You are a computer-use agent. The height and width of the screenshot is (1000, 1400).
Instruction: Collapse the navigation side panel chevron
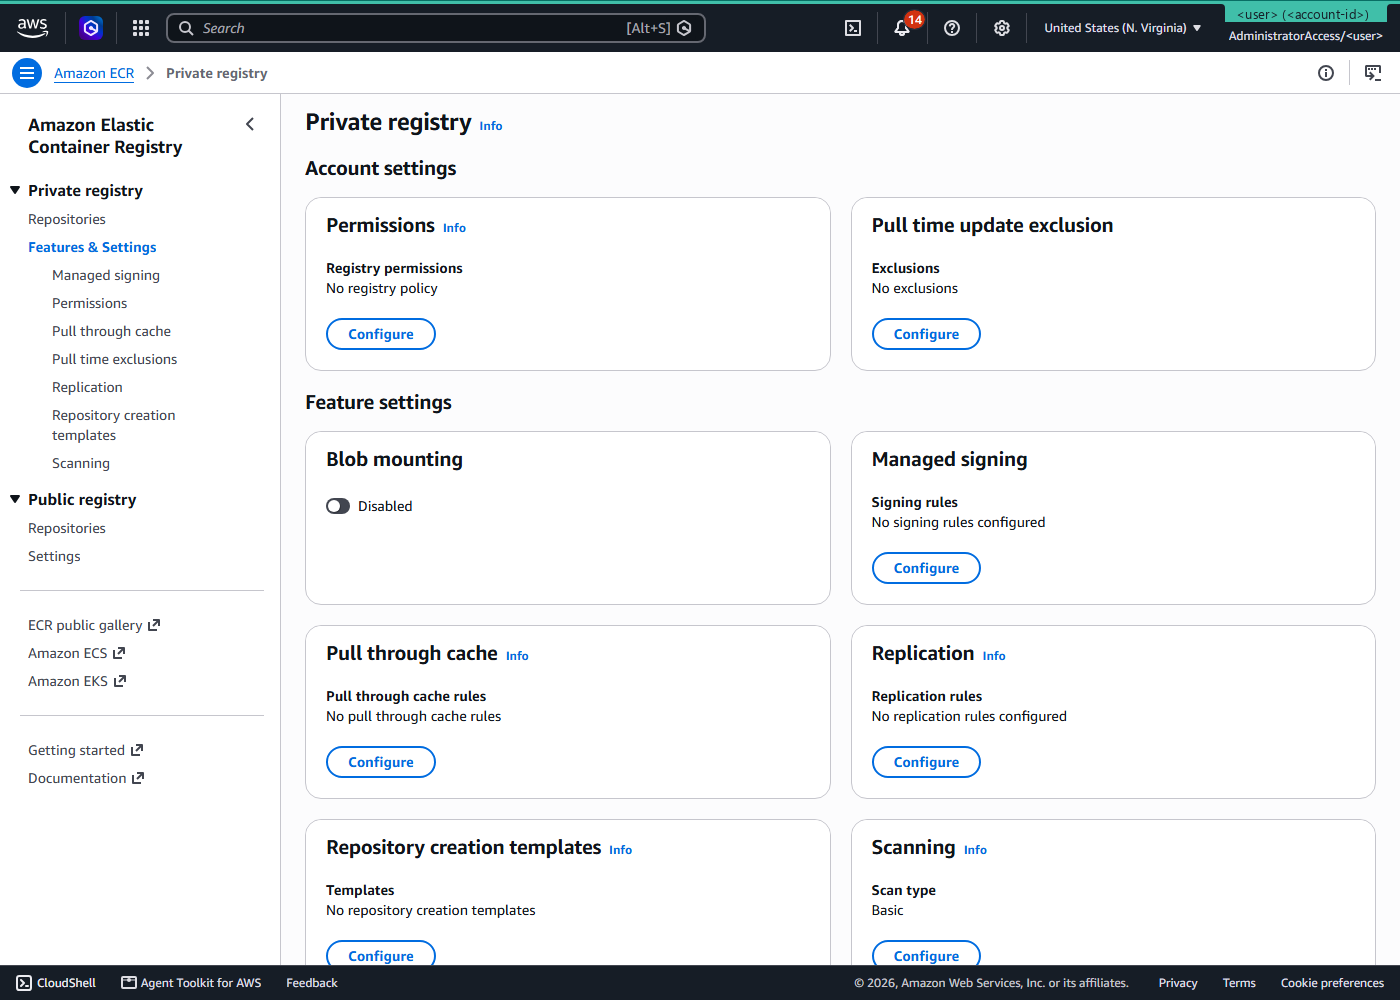pyautogui.click(x=250, y=124)
